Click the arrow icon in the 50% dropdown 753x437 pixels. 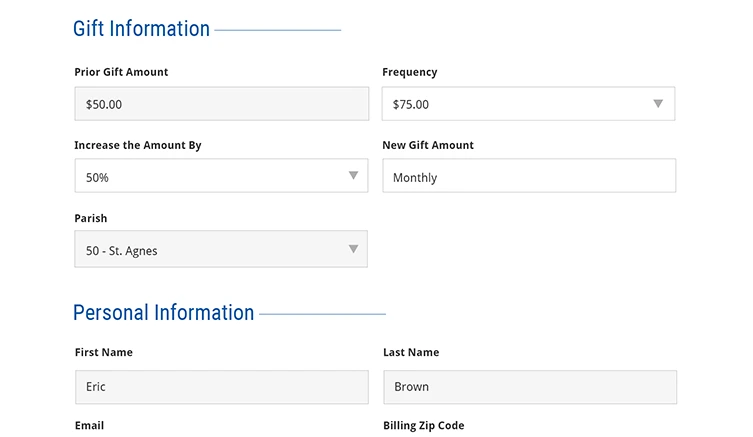tap(353, 176)
